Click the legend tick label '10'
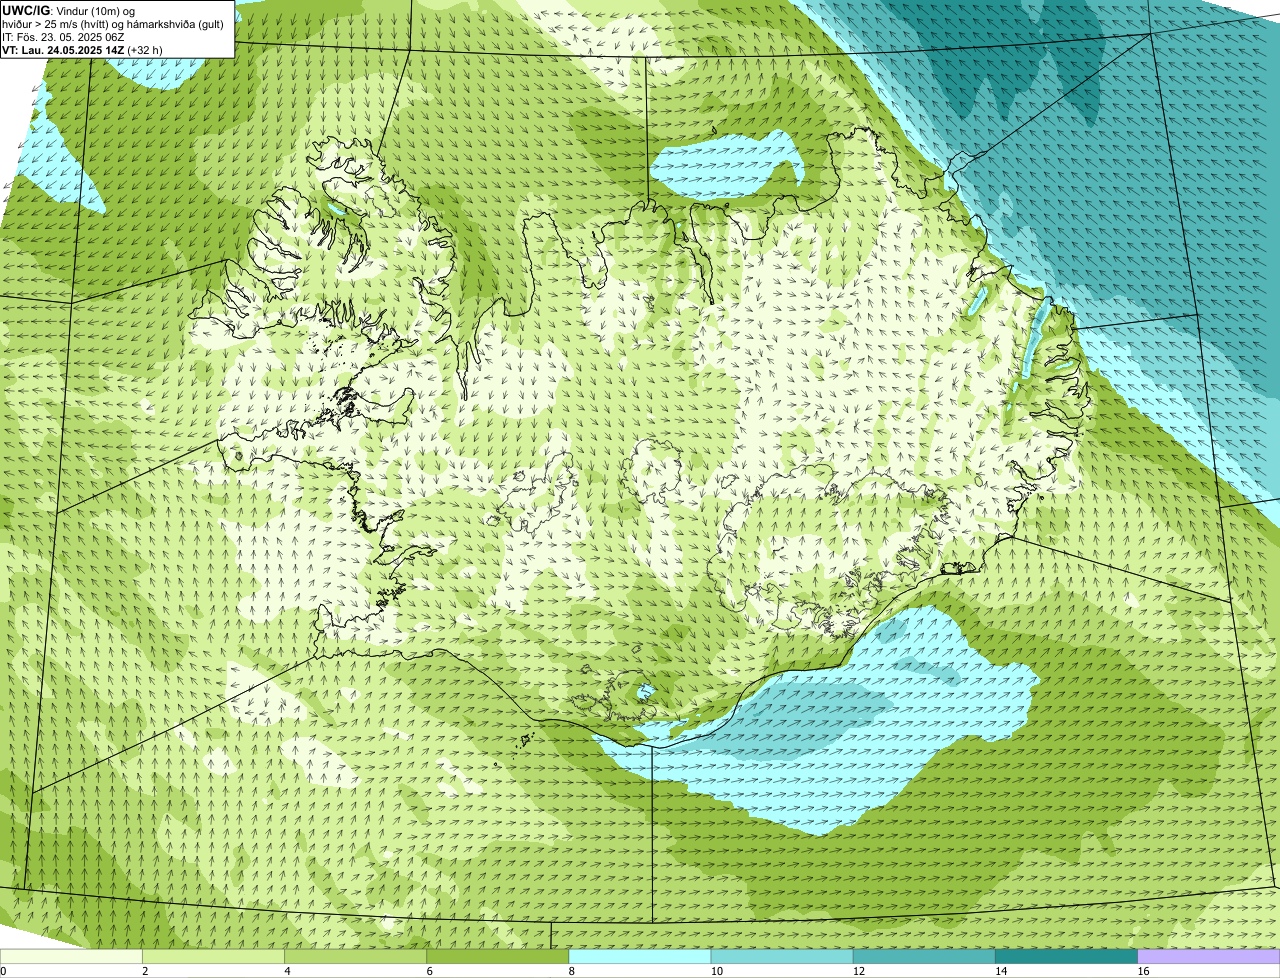The image size is (1280, 978). click(x=717, y=971)
